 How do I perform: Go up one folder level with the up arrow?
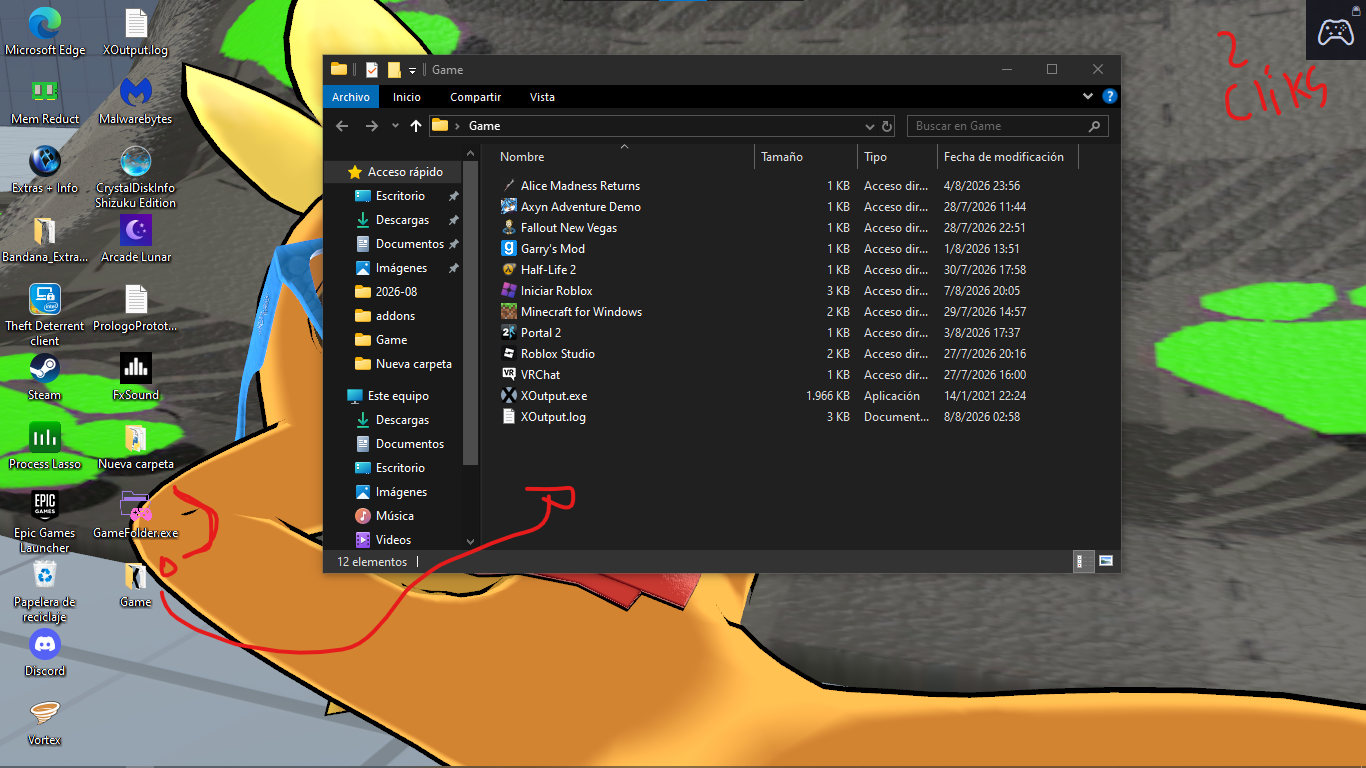416,126
